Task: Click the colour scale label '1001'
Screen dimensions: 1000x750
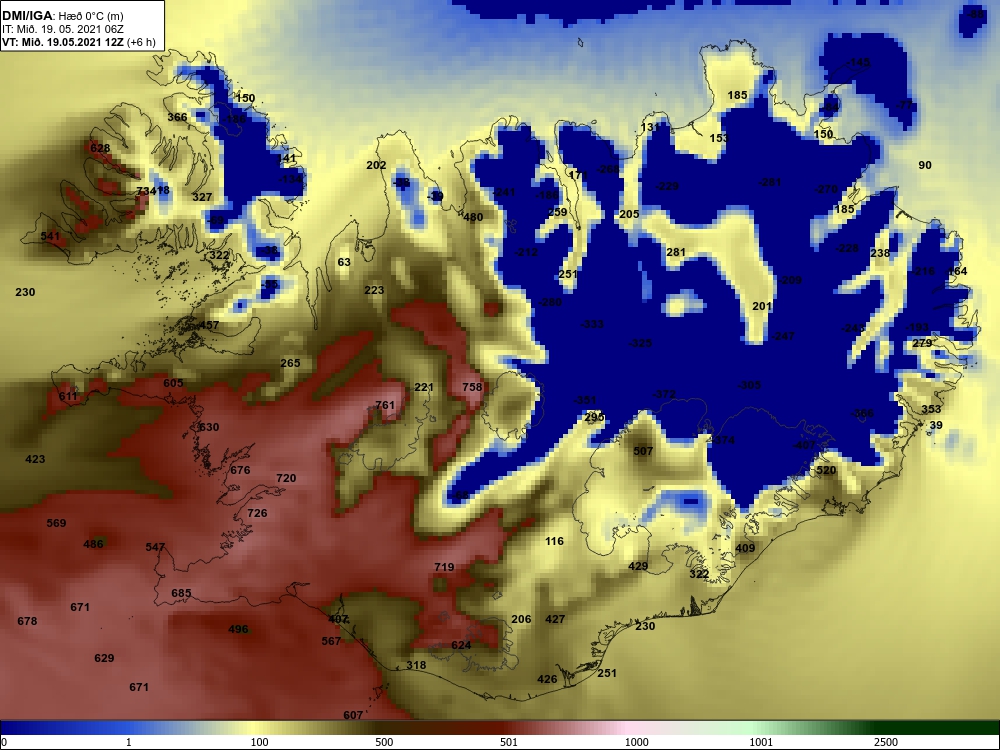Action: 761,742
